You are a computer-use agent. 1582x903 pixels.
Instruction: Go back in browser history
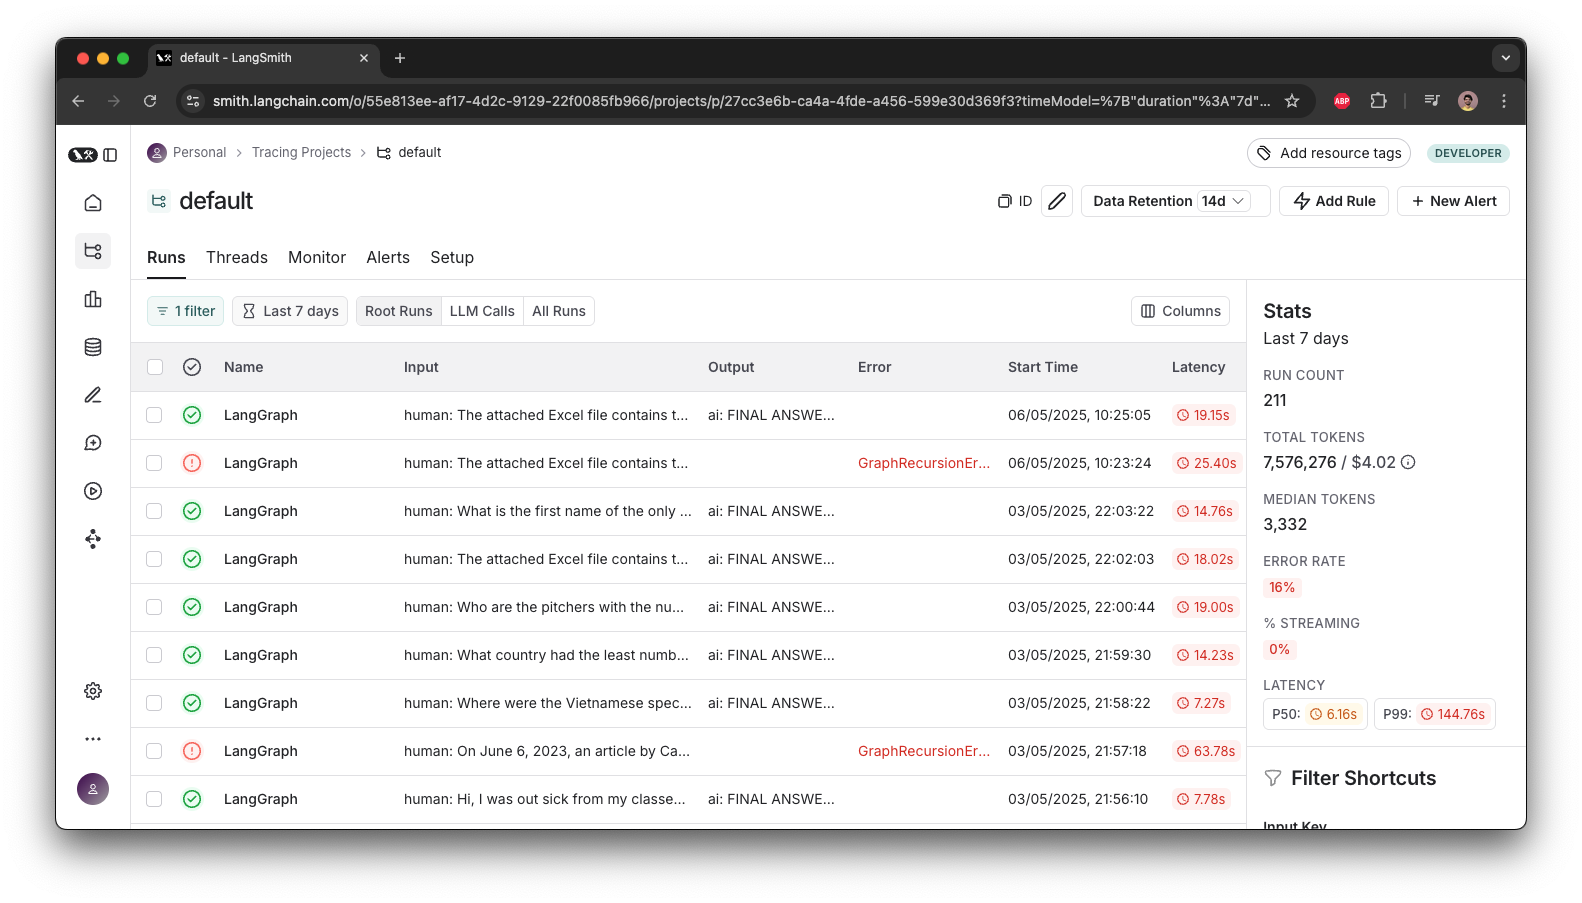(x=78, y=101)
